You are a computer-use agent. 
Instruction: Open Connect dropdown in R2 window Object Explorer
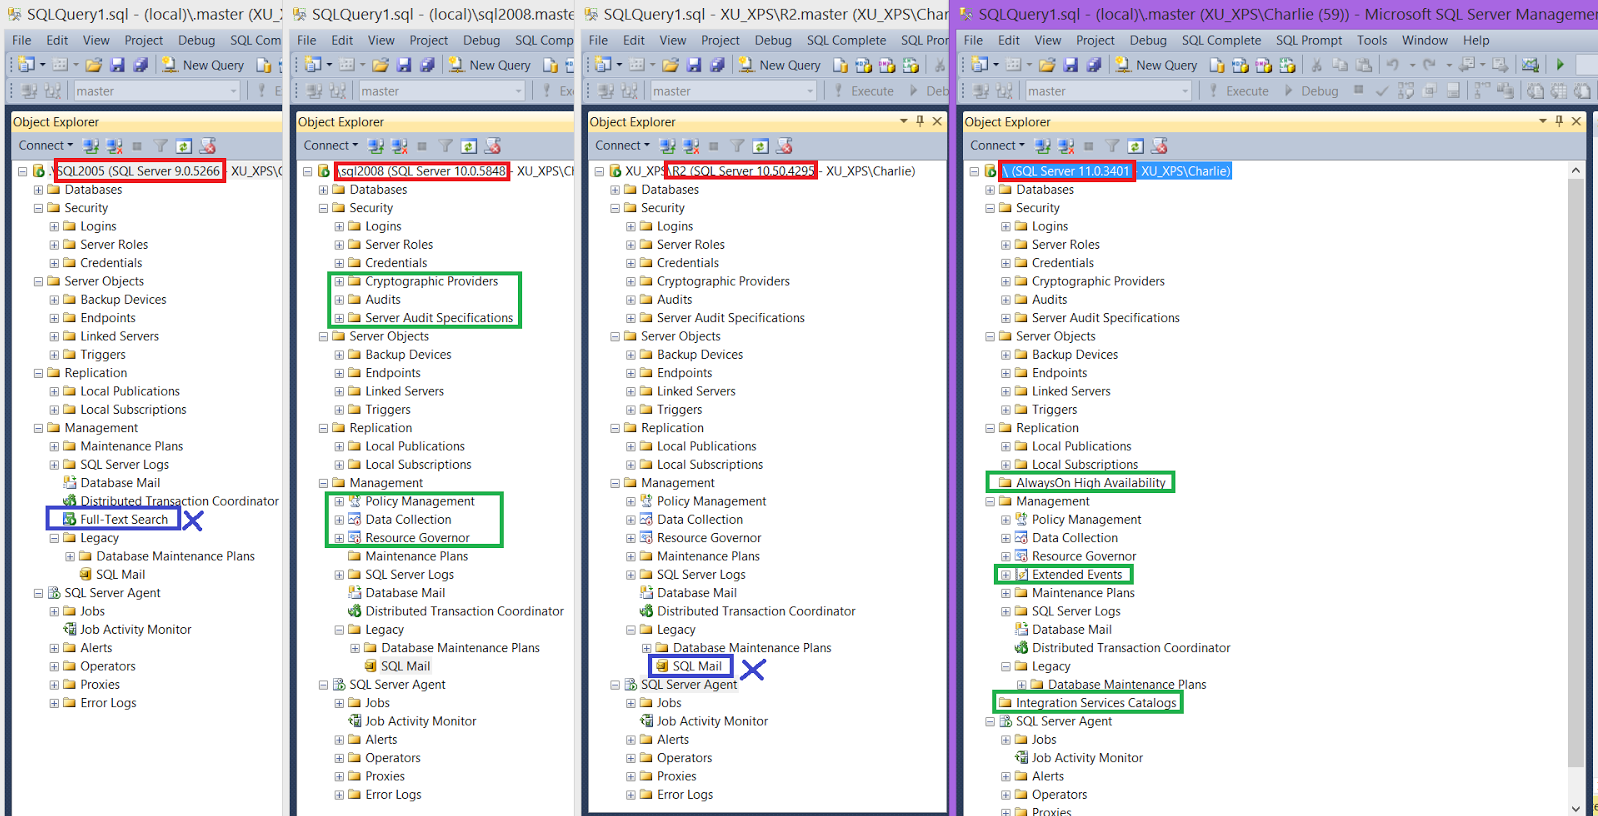coord(622,146)
